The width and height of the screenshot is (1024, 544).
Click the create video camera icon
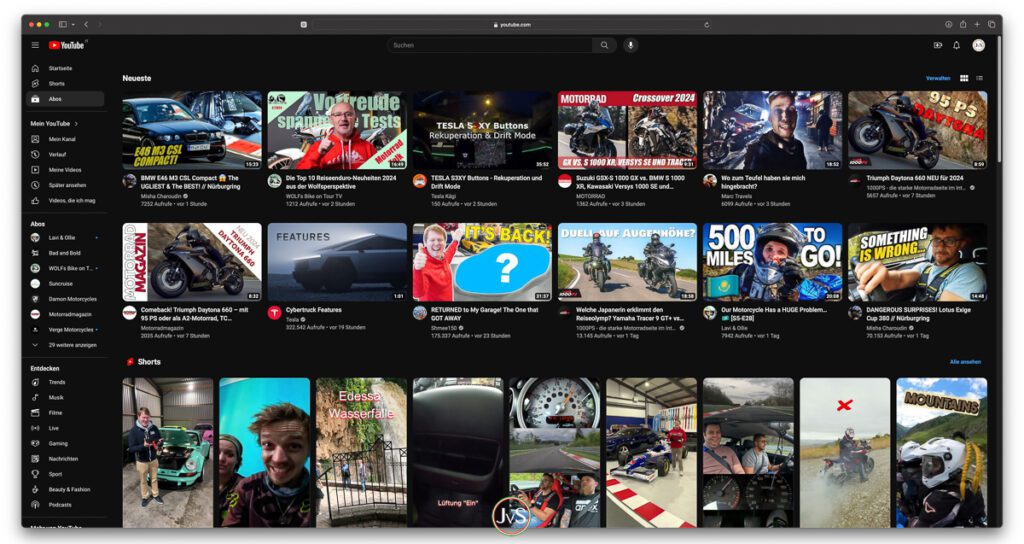click(938, 45)
